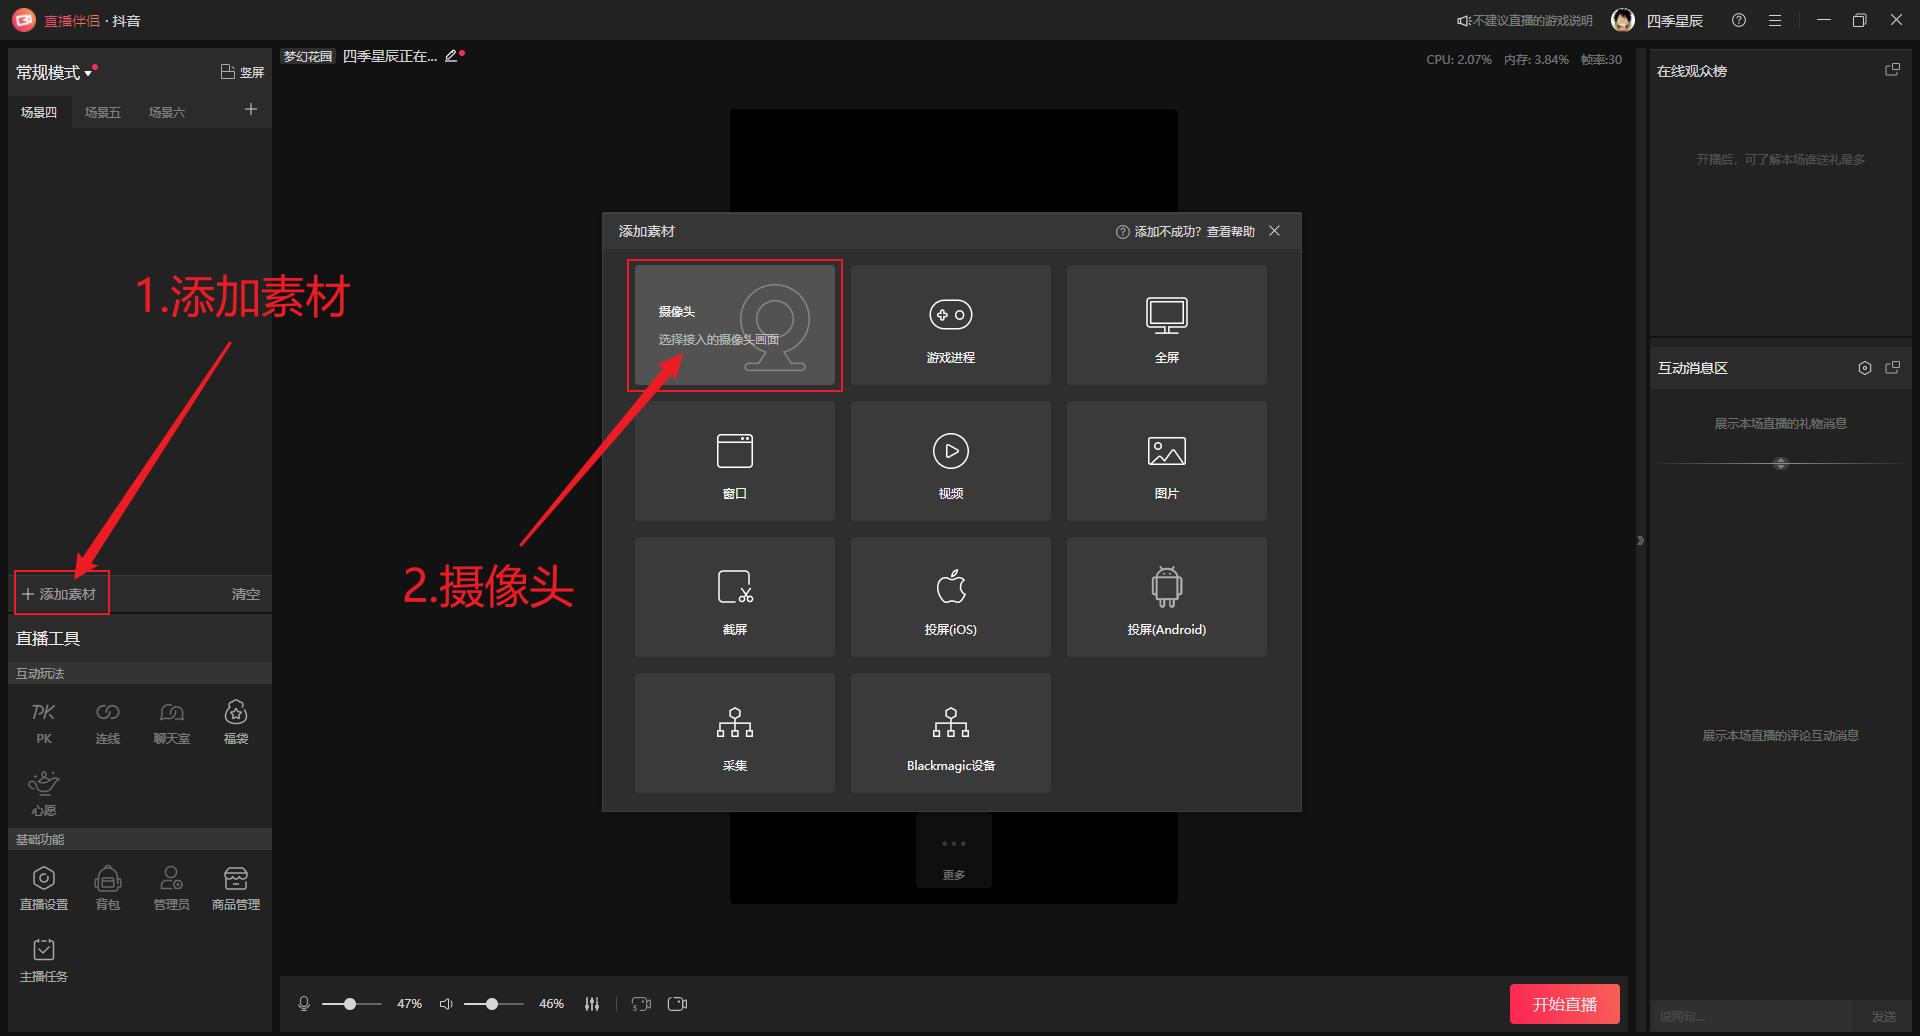Start streaming with 开始直播 button
This screenshot has width=1920, height=1036.
1565,1004
